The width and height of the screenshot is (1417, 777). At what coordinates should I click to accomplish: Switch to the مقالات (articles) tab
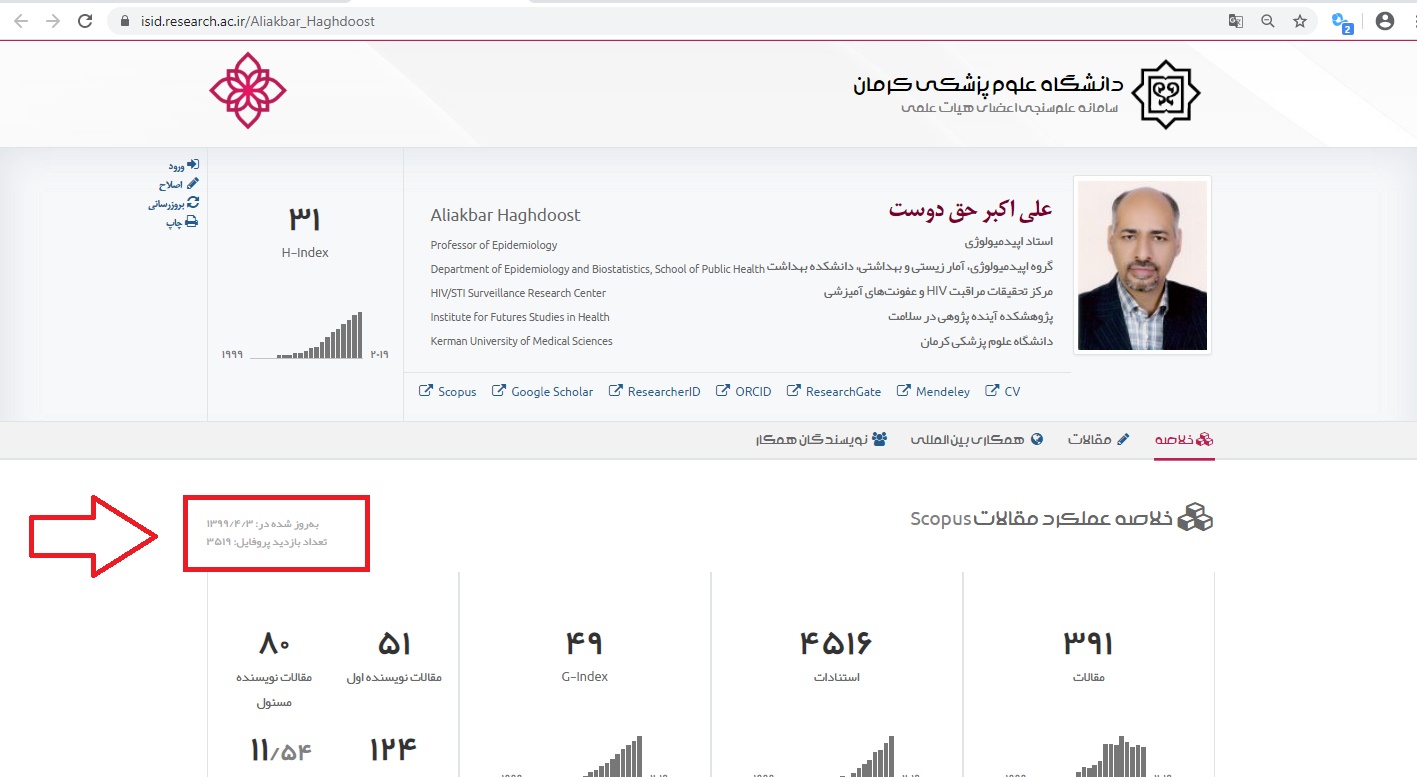pos(1098,440)
